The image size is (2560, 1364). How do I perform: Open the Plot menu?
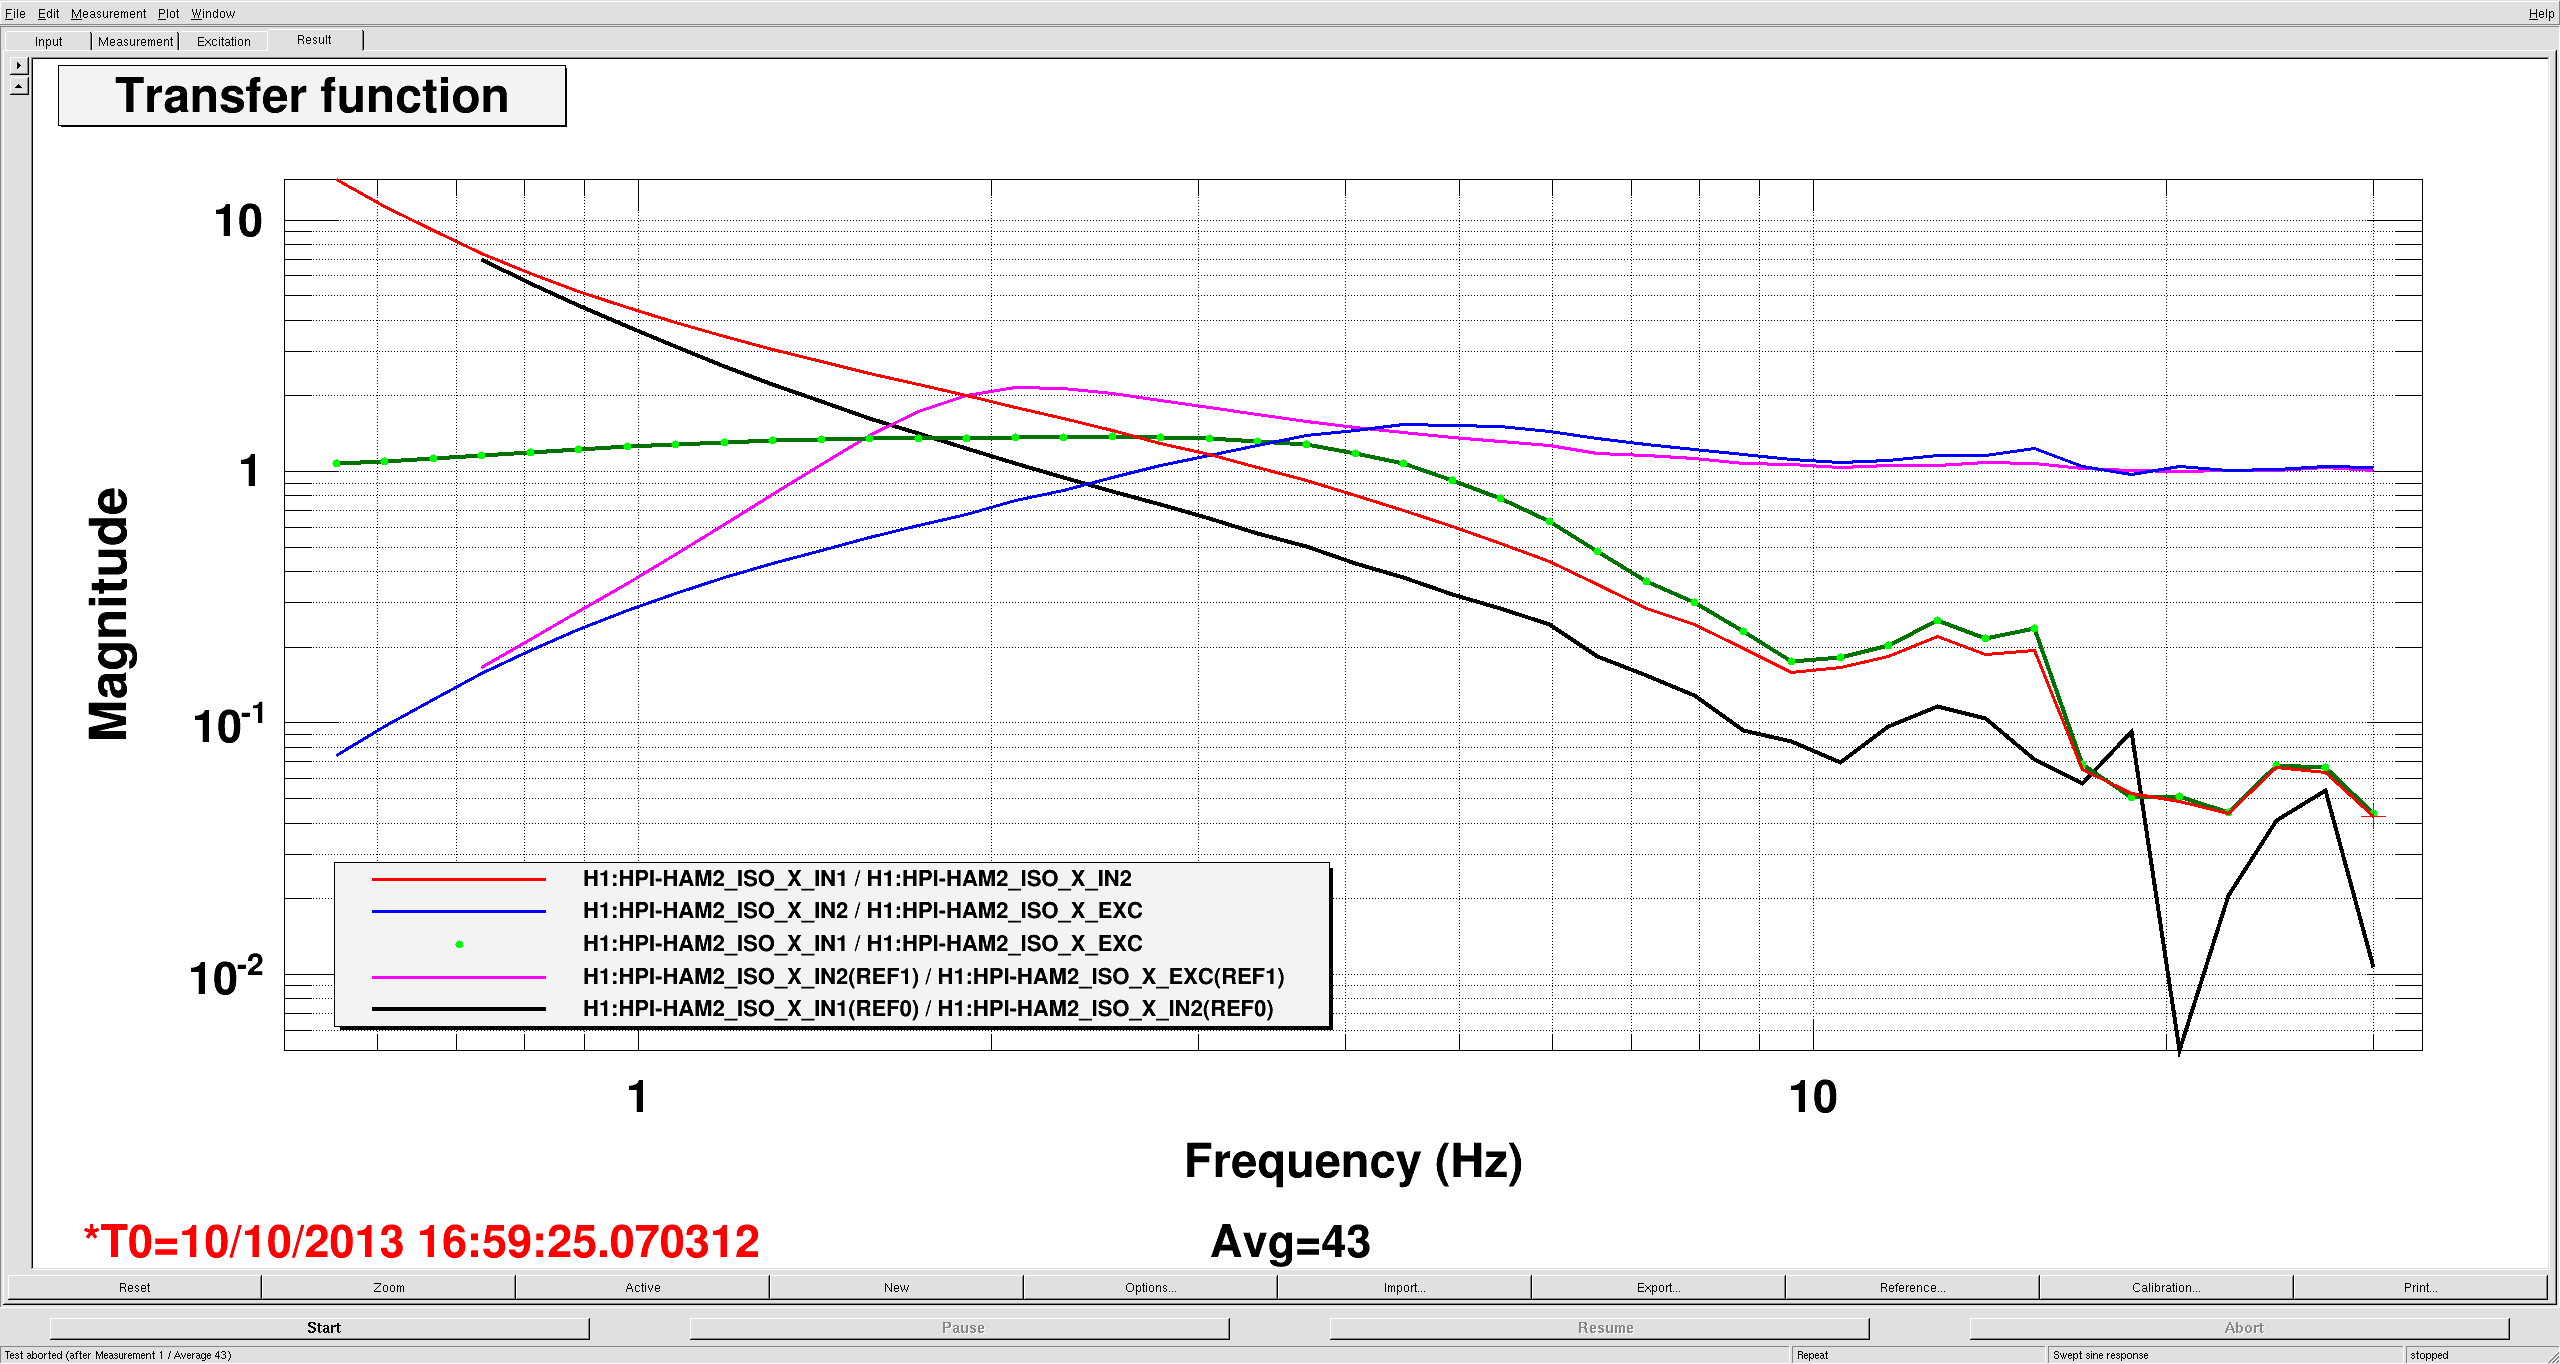168,13
